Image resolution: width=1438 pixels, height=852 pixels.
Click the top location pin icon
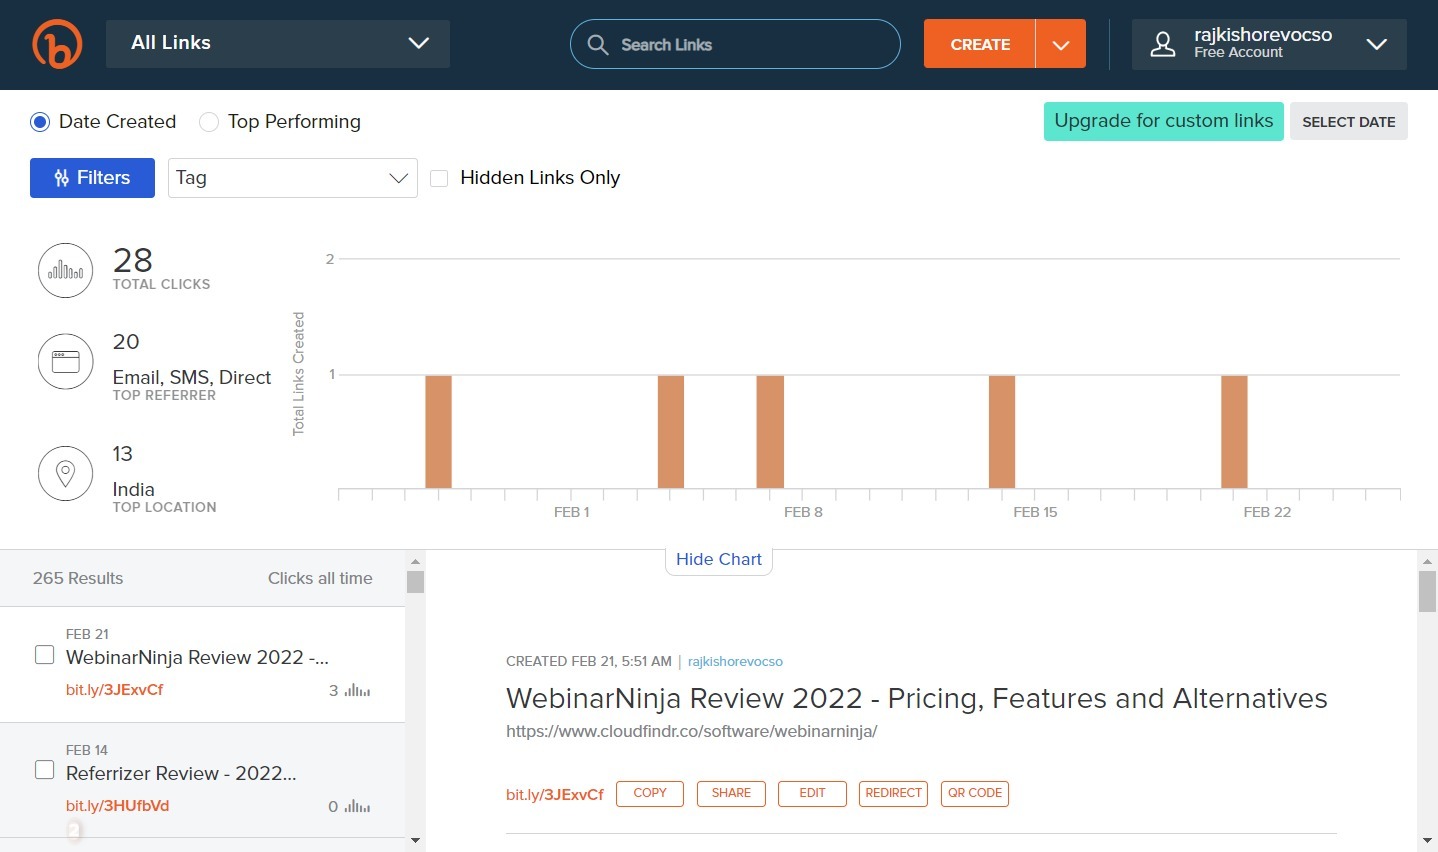click(66, 473)
